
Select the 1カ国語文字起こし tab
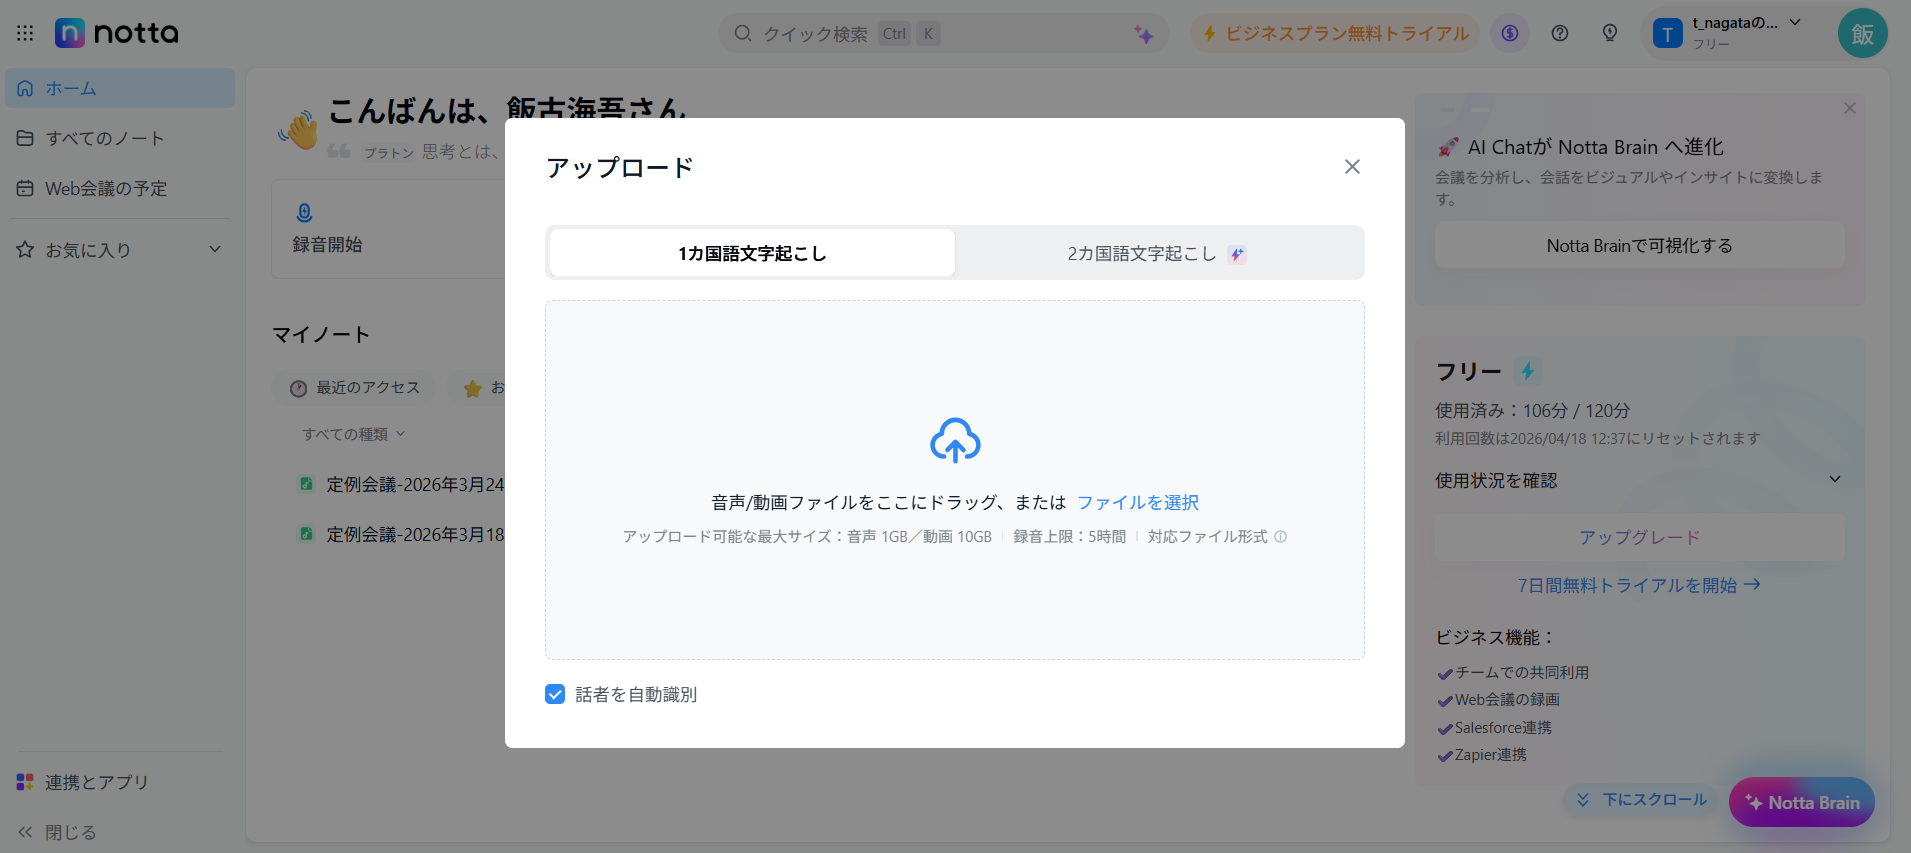(x=752, y=254)
